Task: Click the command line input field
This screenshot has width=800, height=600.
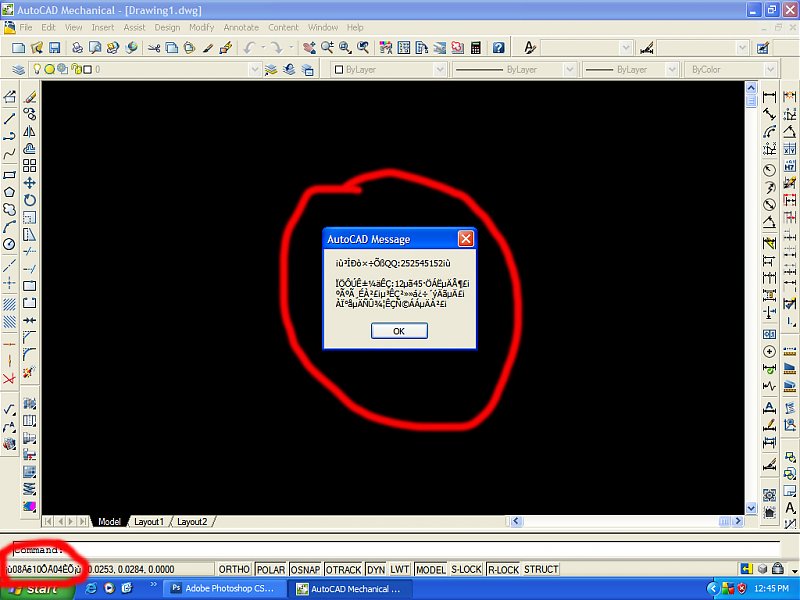Action: [x=396, y=550]
